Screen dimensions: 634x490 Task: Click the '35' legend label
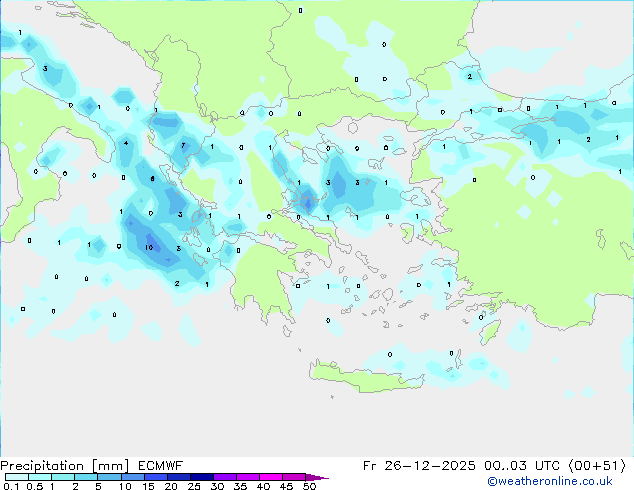240,486
